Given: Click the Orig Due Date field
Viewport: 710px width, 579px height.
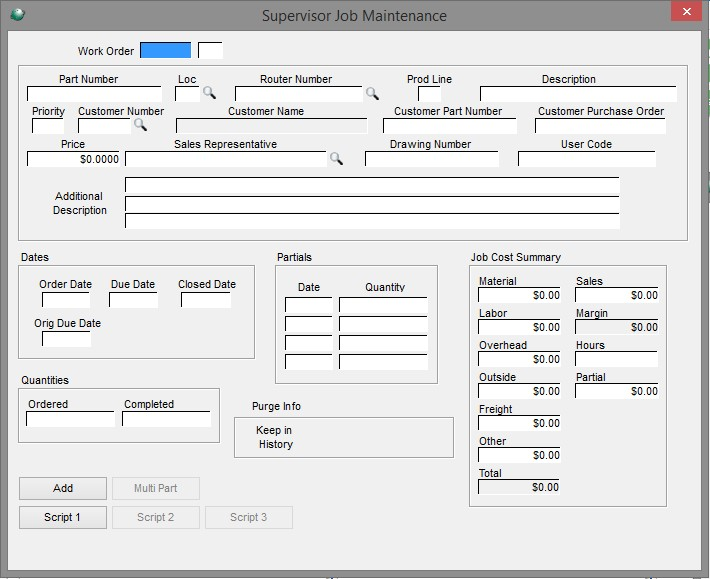Looking at the screenshot, I should (x=67, y=339).
